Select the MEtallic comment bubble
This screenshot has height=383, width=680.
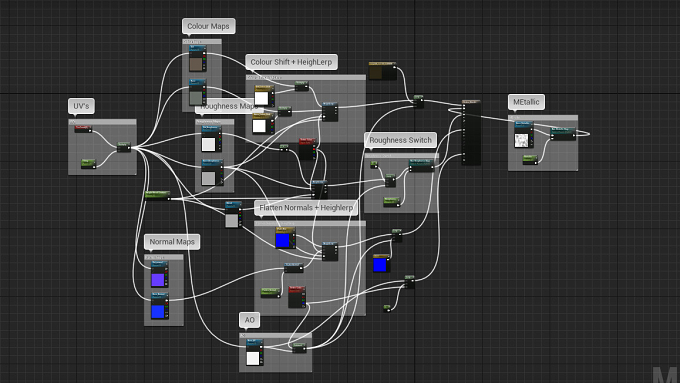pyautogui.click(x=526, y=102)
